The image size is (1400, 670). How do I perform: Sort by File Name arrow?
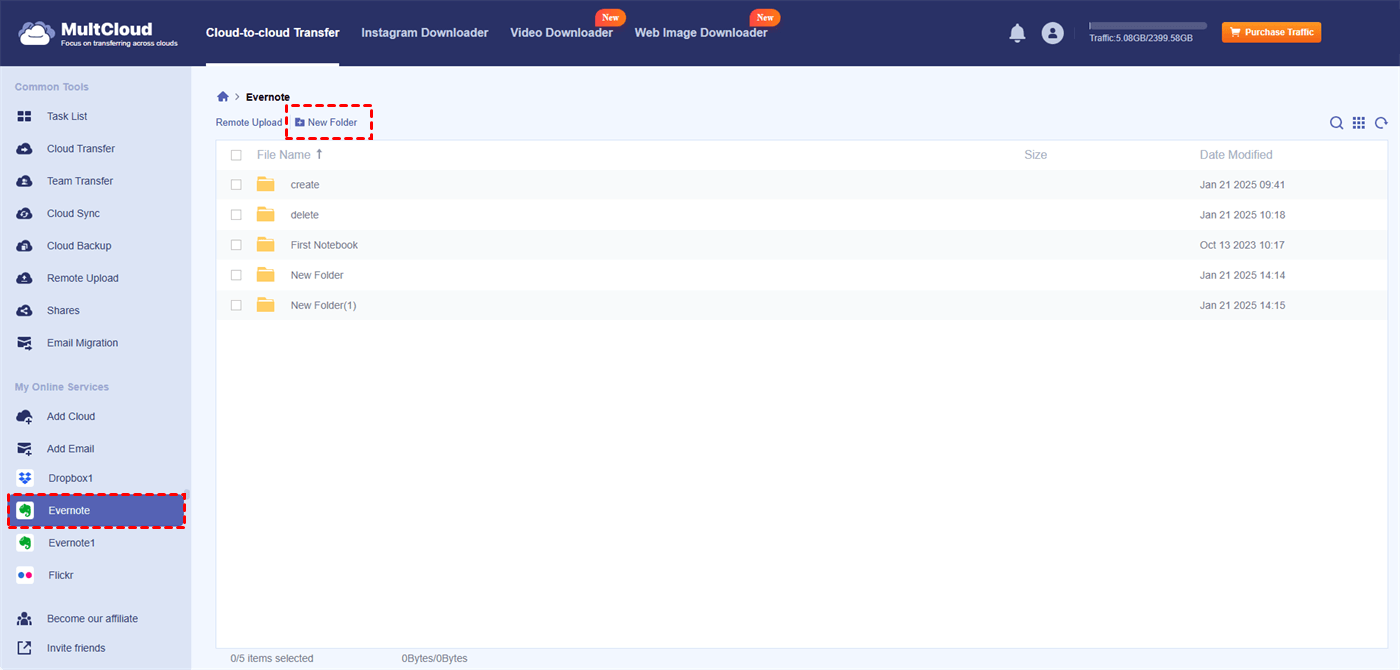320,154
